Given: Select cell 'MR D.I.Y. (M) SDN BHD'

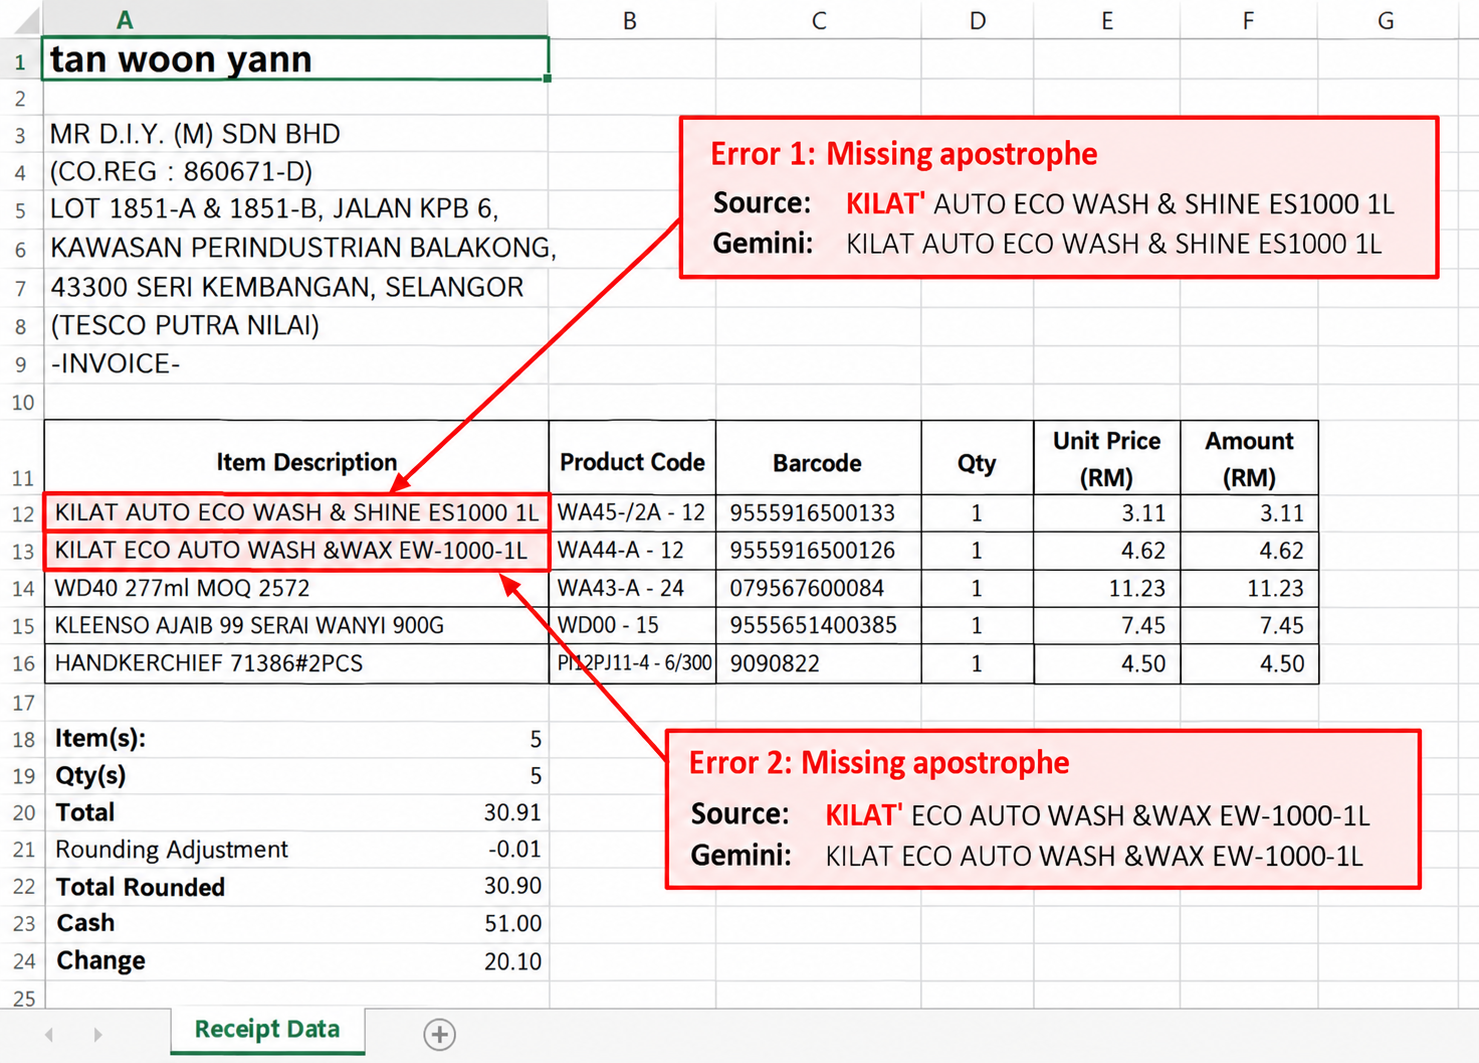Looking at the screenshot, I should [296, 134].
